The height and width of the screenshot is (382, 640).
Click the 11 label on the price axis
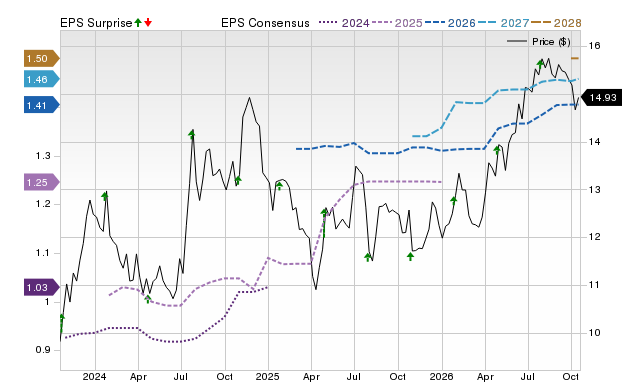tap(595, 285)
